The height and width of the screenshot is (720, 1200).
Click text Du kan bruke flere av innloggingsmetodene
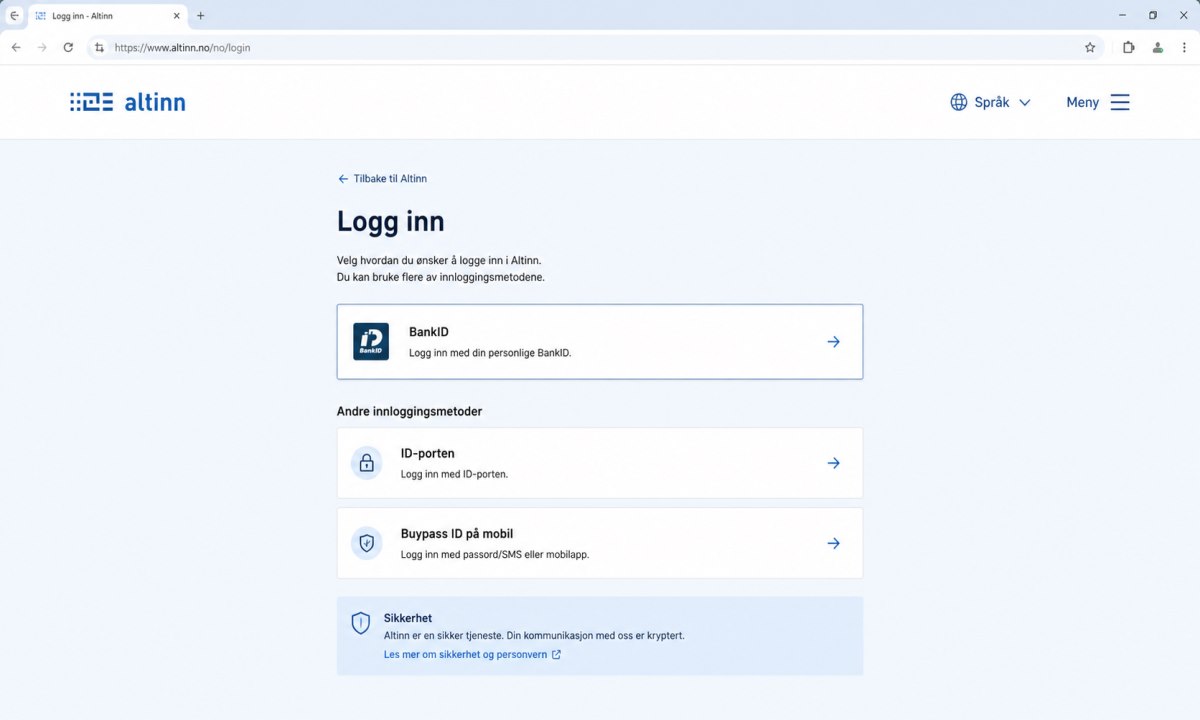(x=441, y=277)
